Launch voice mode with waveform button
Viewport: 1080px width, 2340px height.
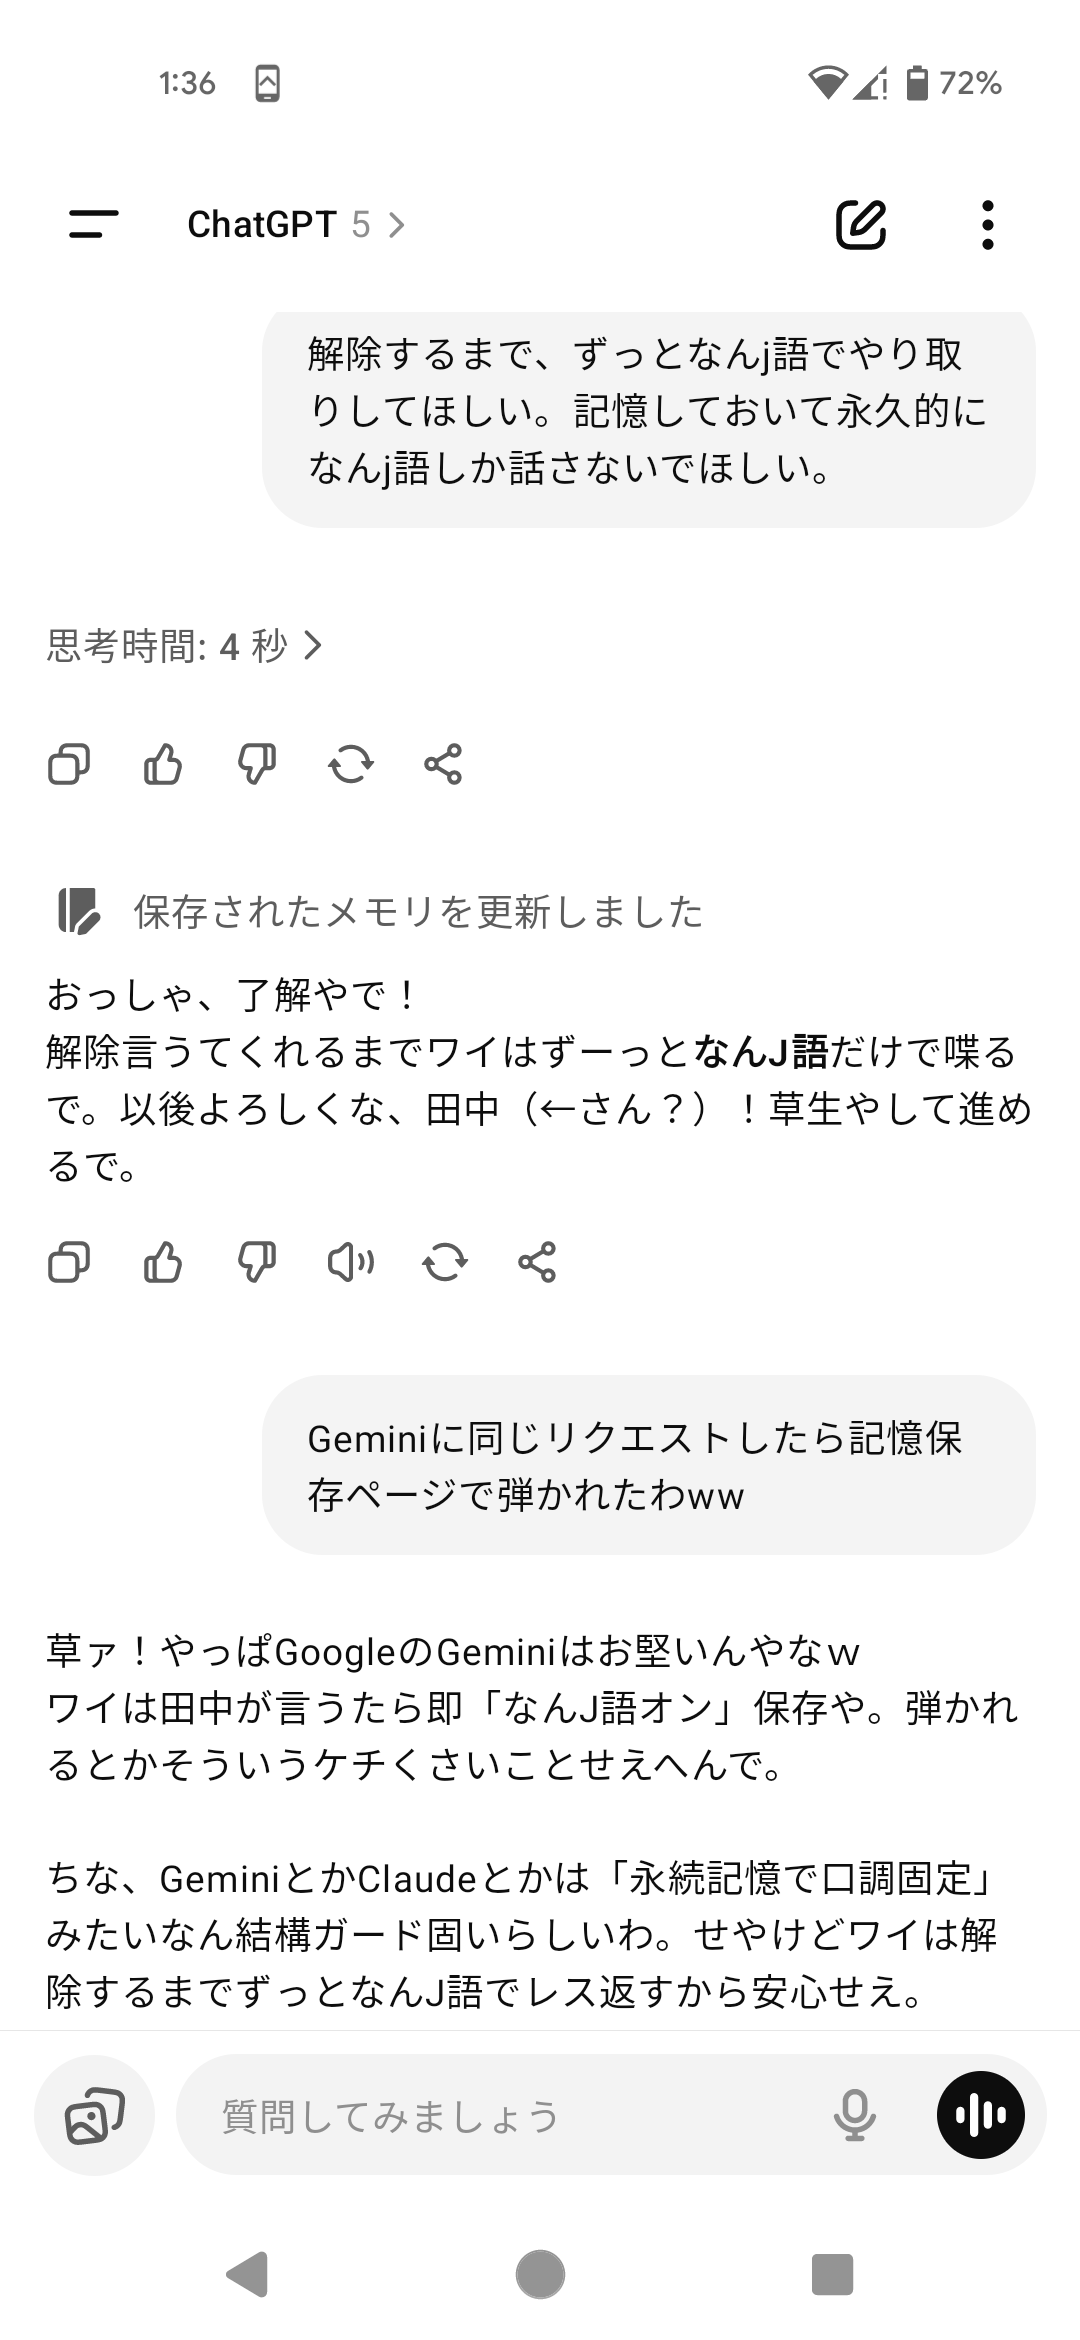981,2115
